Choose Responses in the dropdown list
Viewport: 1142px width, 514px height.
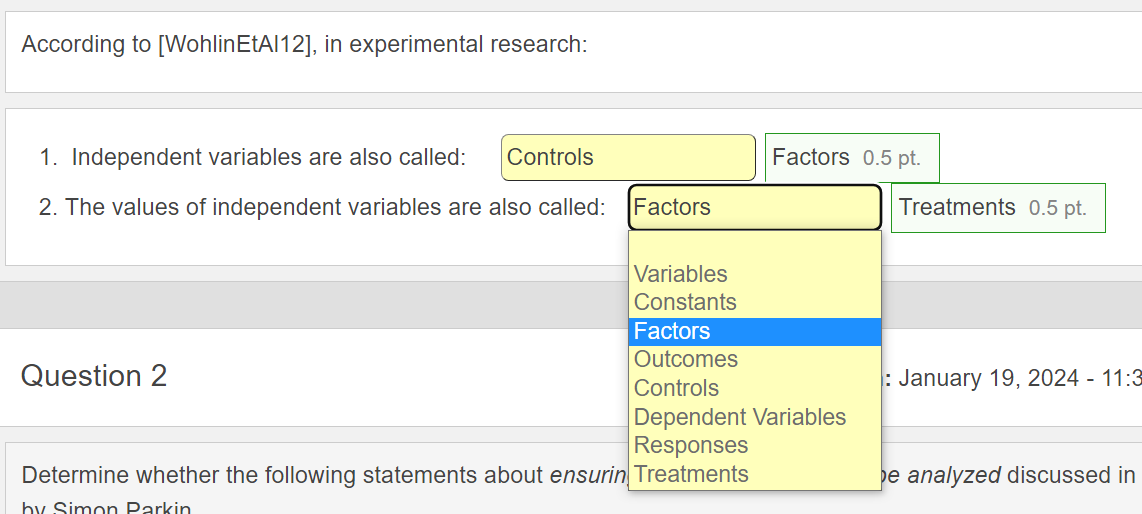(x=691, y=445)
